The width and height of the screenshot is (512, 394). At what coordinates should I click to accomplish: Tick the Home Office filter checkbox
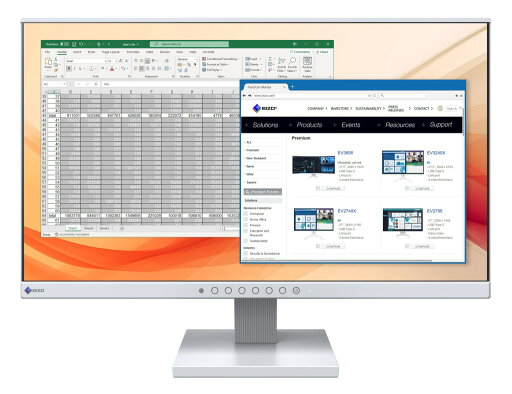[246, 219]
